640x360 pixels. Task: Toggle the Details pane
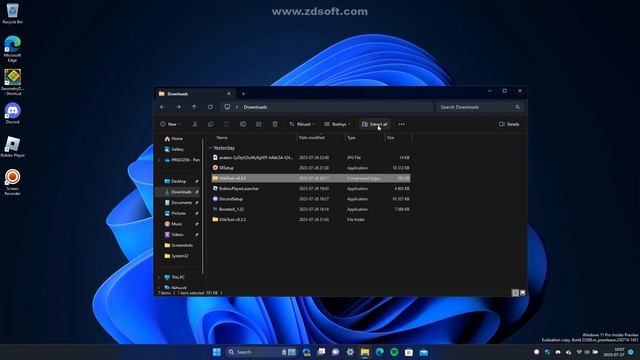click(x=509, y=124)
